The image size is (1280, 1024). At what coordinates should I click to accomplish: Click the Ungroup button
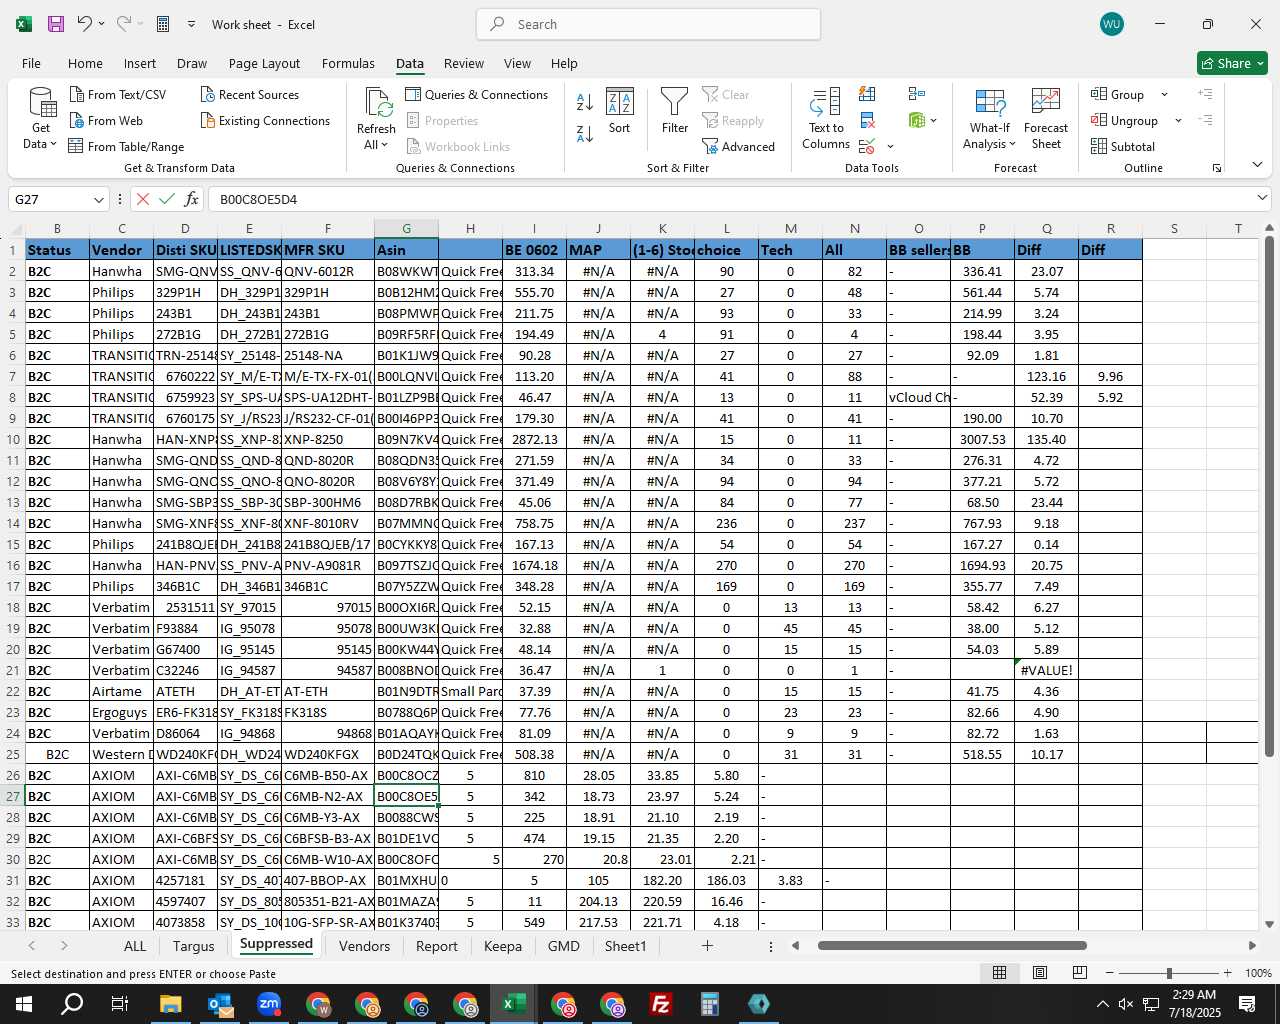click(x=1125, y=120)
